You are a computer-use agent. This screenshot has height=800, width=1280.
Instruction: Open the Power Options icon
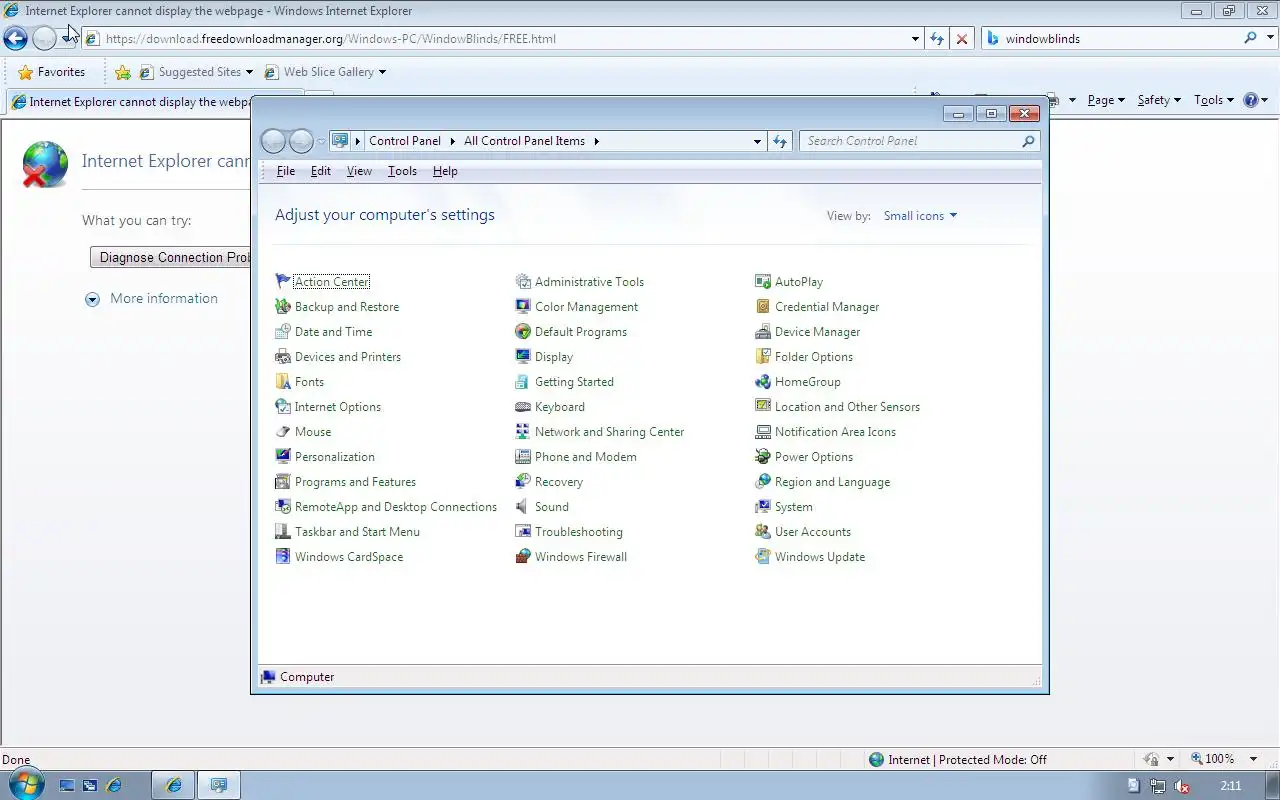[x=763, y=457]
